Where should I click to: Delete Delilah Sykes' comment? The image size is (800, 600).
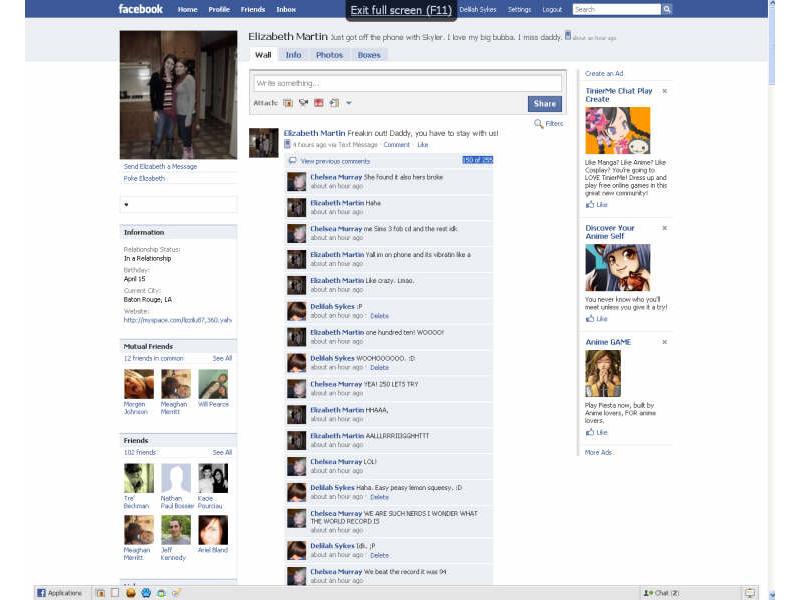coord(380,316)
